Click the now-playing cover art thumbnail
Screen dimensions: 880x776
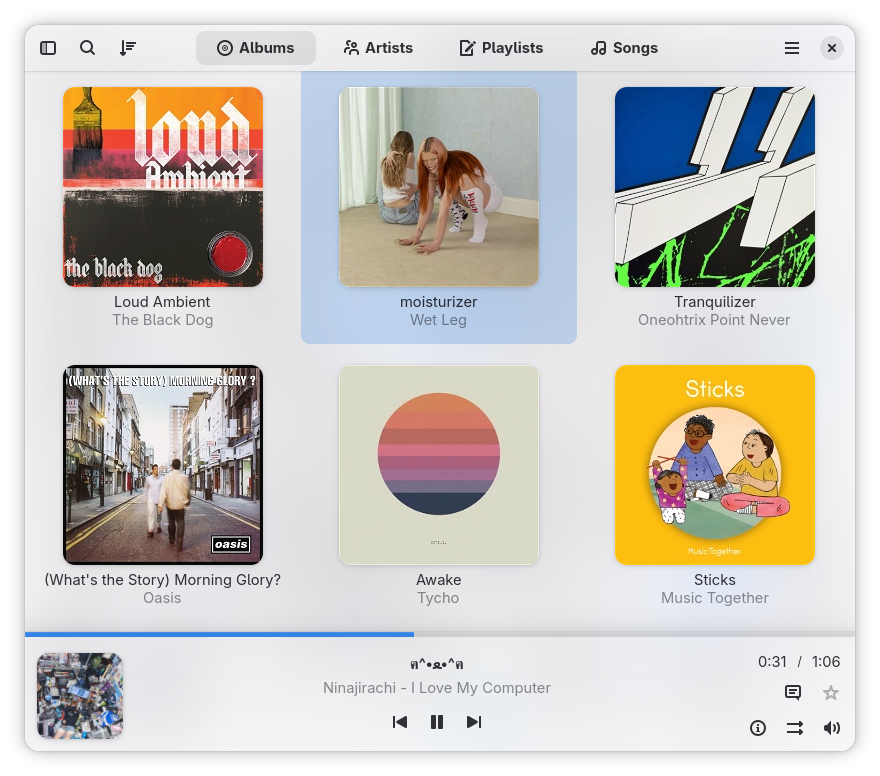[80, 696]
